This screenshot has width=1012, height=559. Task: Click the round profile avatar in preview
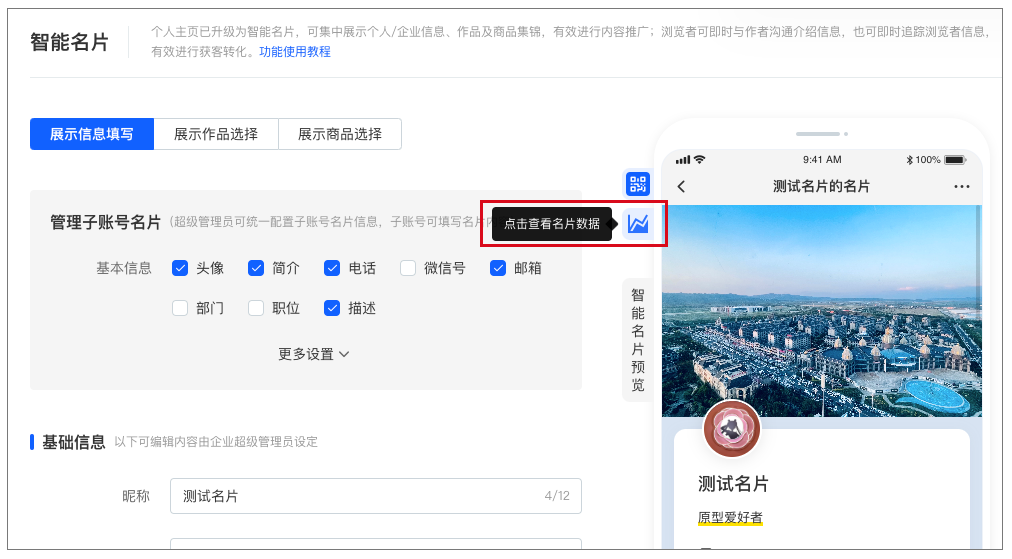[x=732, y=429]
